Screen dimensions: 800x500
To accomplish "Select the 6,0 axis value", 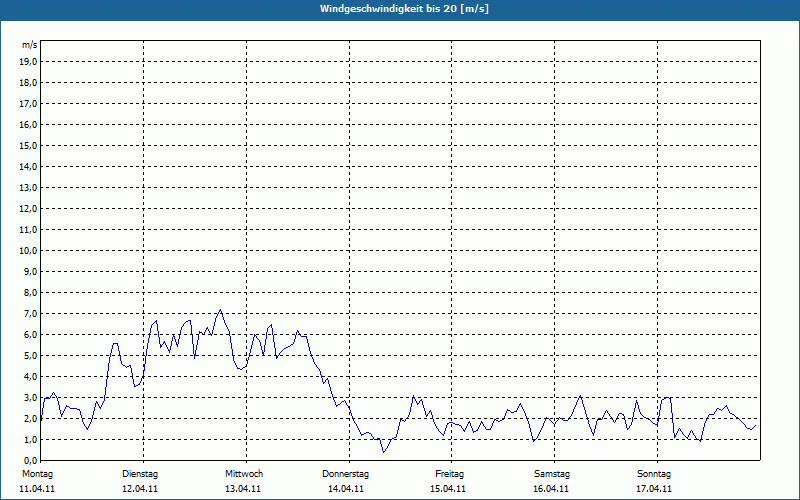I will pos(30,334).
